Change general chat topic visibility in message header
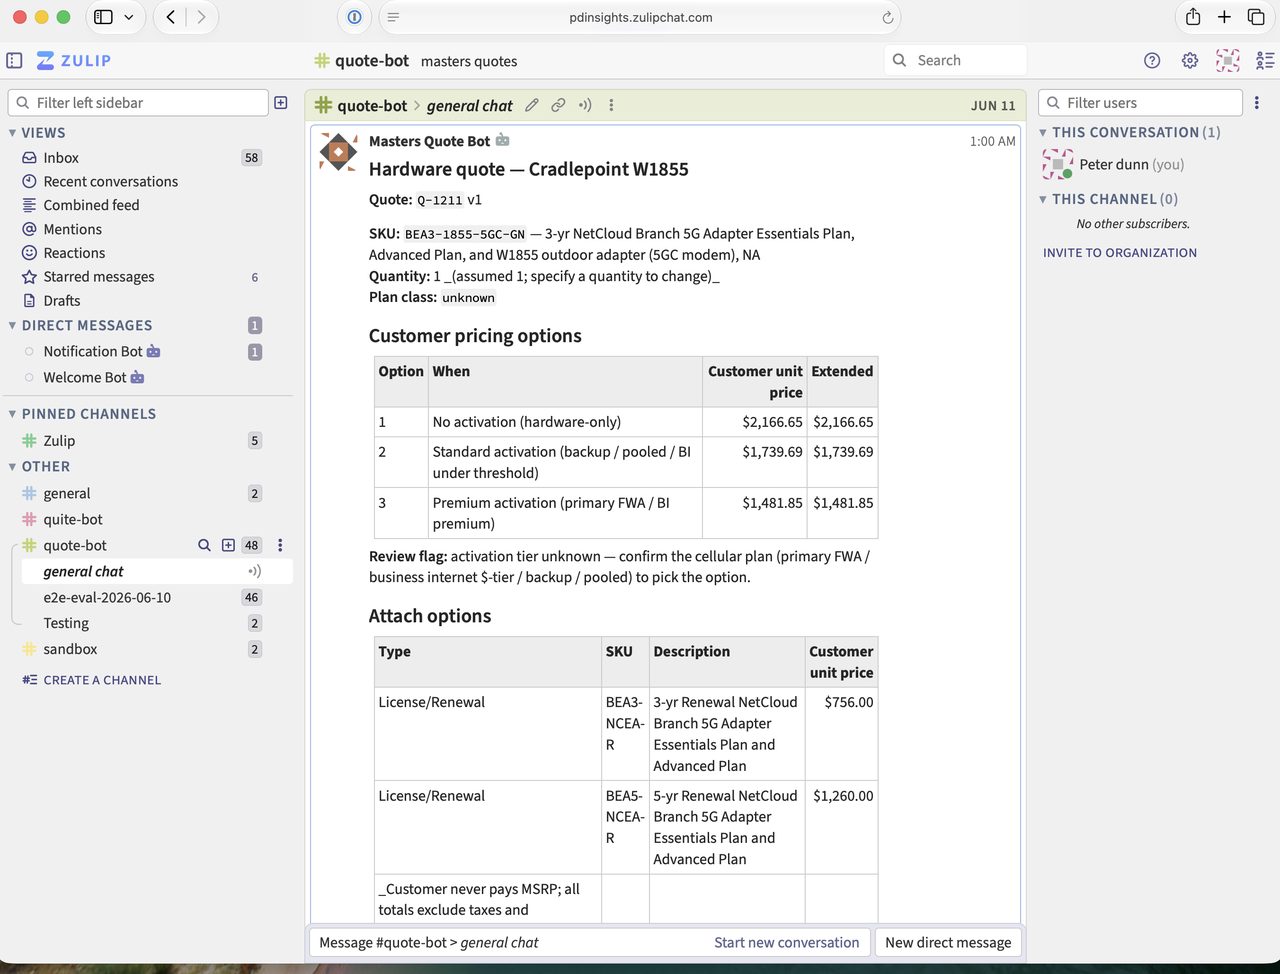Screen dimensions: 1280x974 (x=585, y=105)
